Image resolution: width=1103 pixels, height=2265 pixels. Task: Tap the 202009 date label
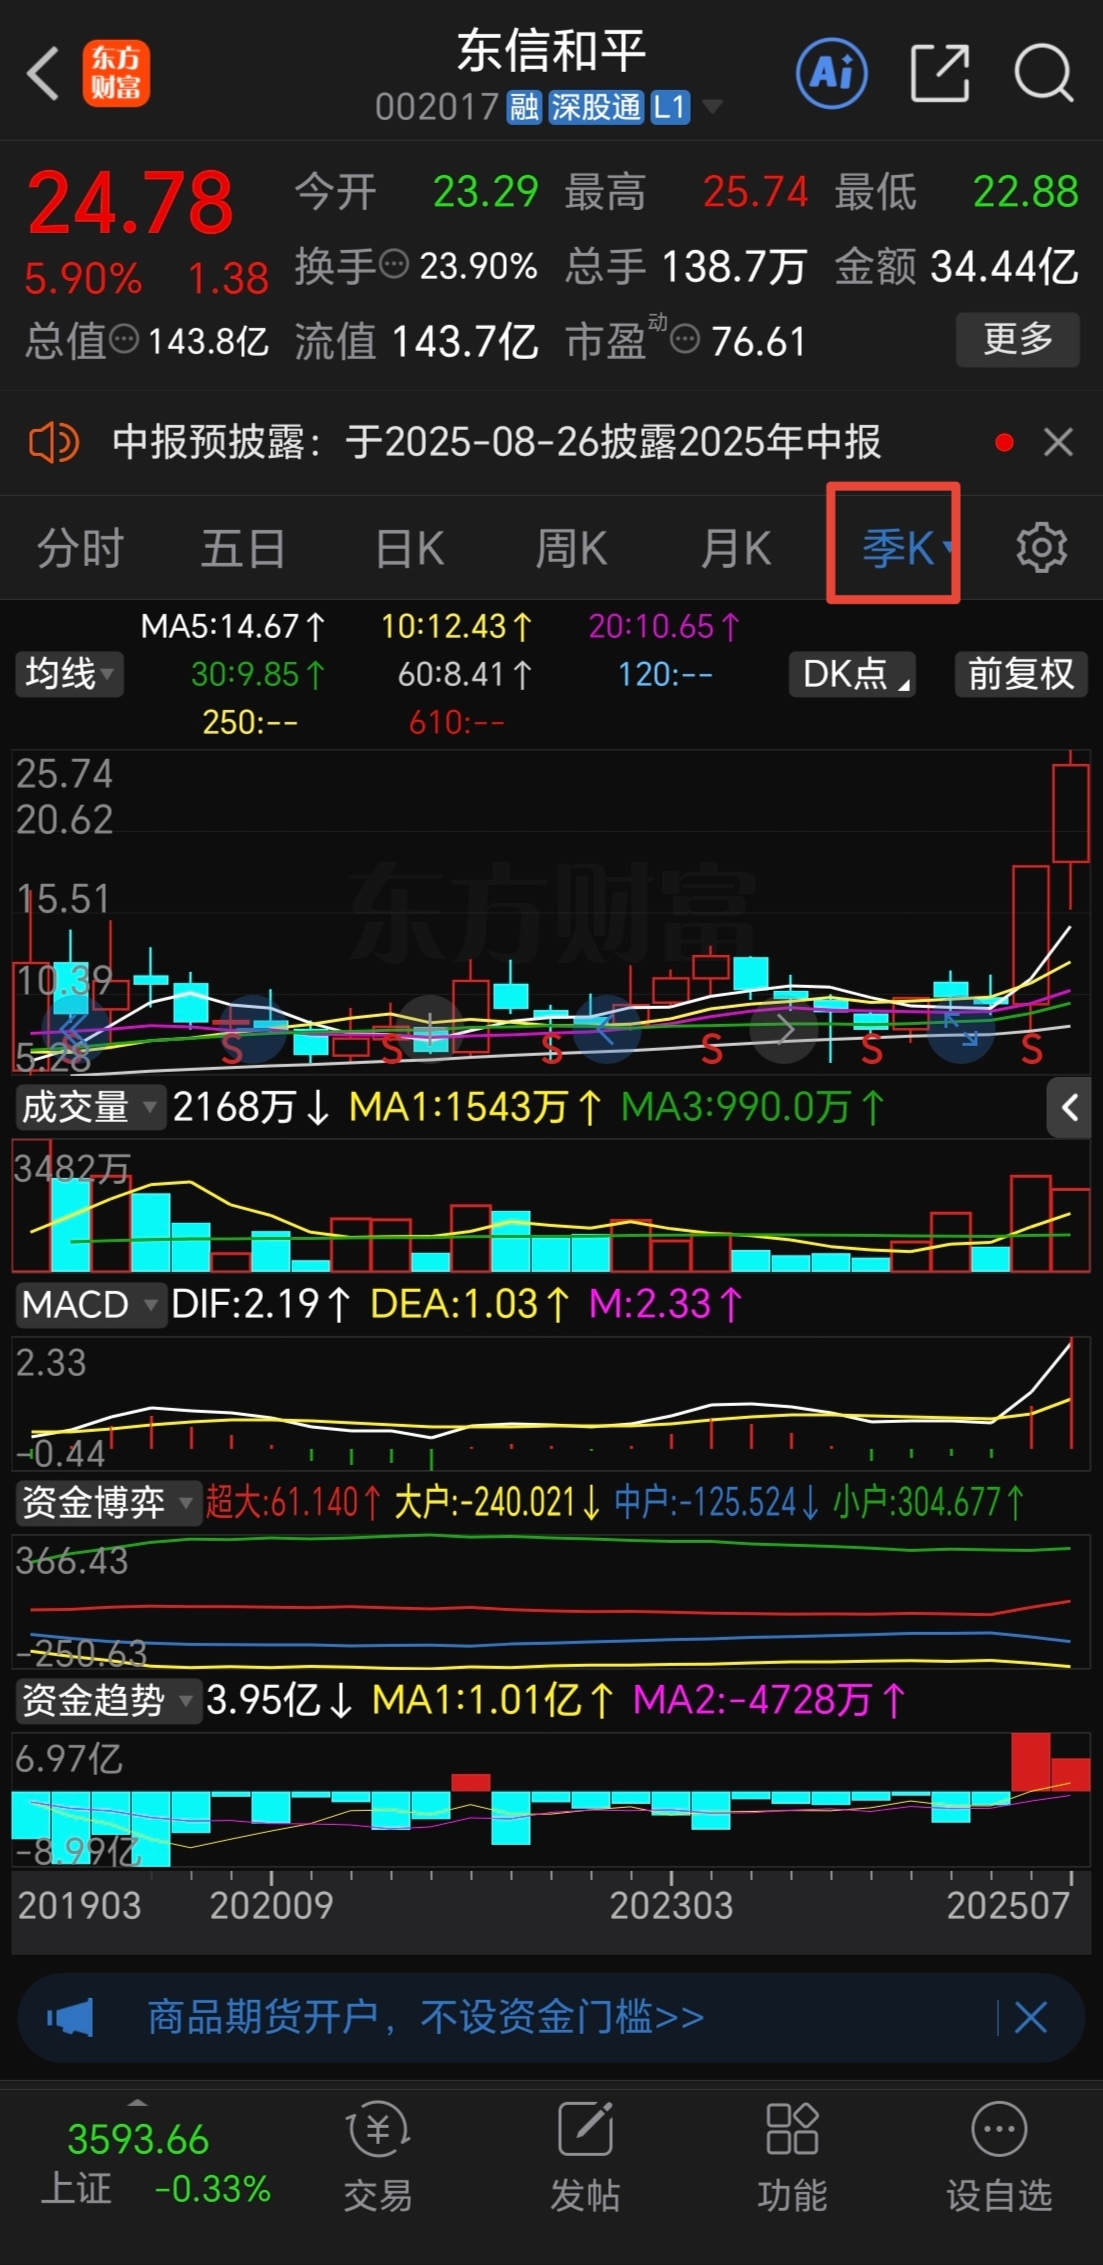(271, 1906)
